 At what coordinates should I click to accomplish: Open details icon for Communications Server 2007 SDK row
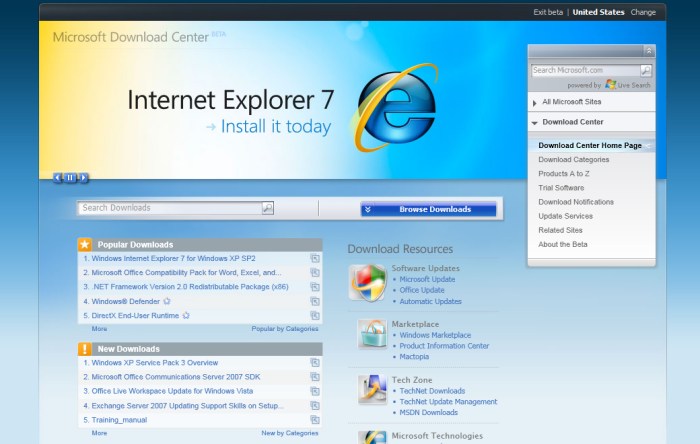click(315, 377)
